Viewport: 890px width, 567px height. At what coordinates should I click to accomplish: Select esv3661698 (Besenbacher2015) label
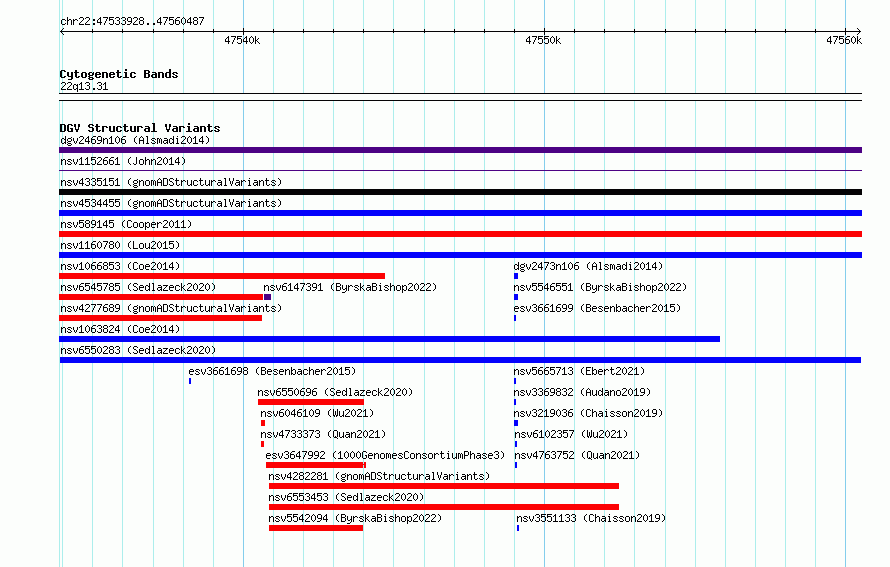[x=272, y=371]
